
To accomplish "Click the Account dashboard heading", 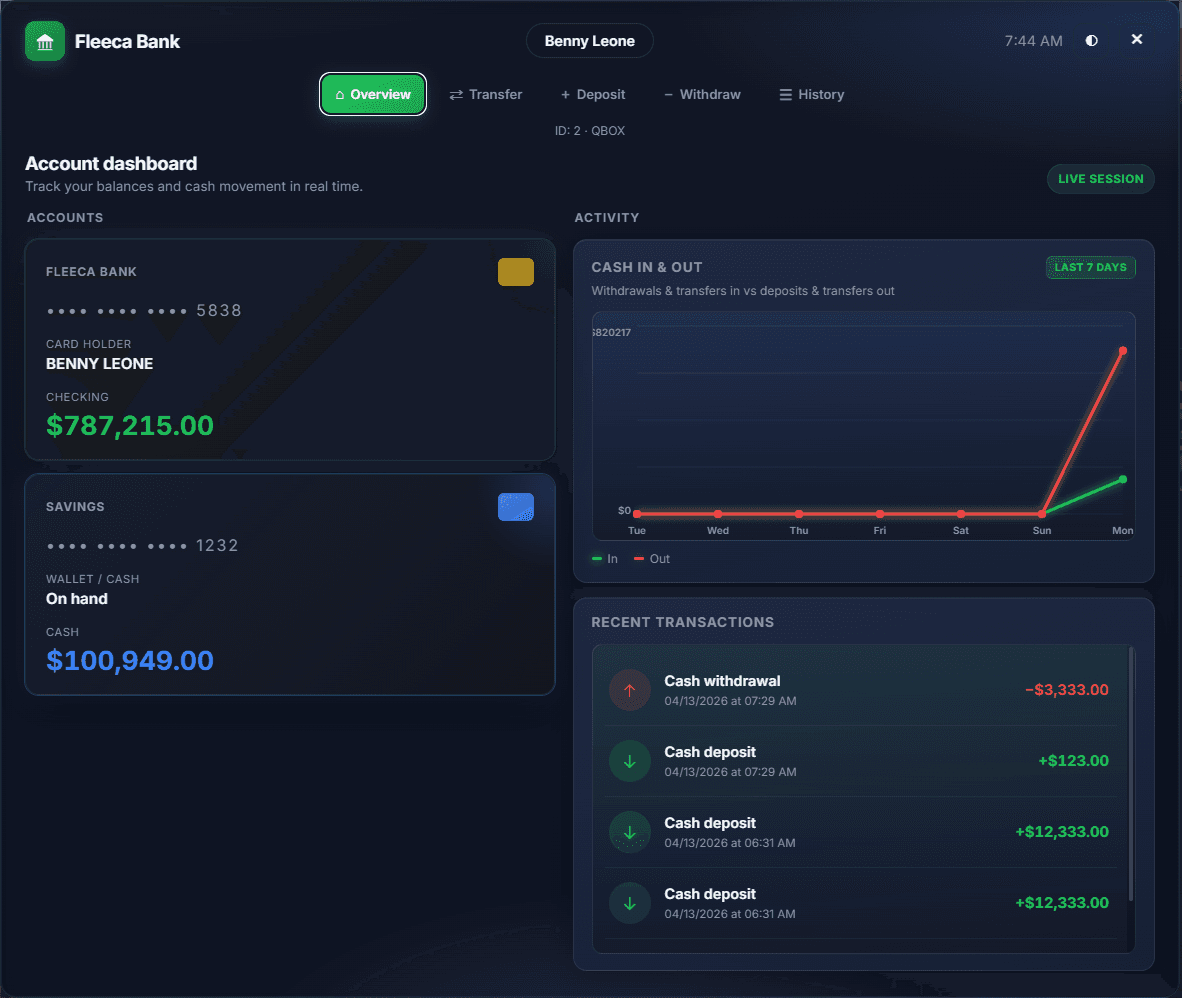I will click(112, 164).
